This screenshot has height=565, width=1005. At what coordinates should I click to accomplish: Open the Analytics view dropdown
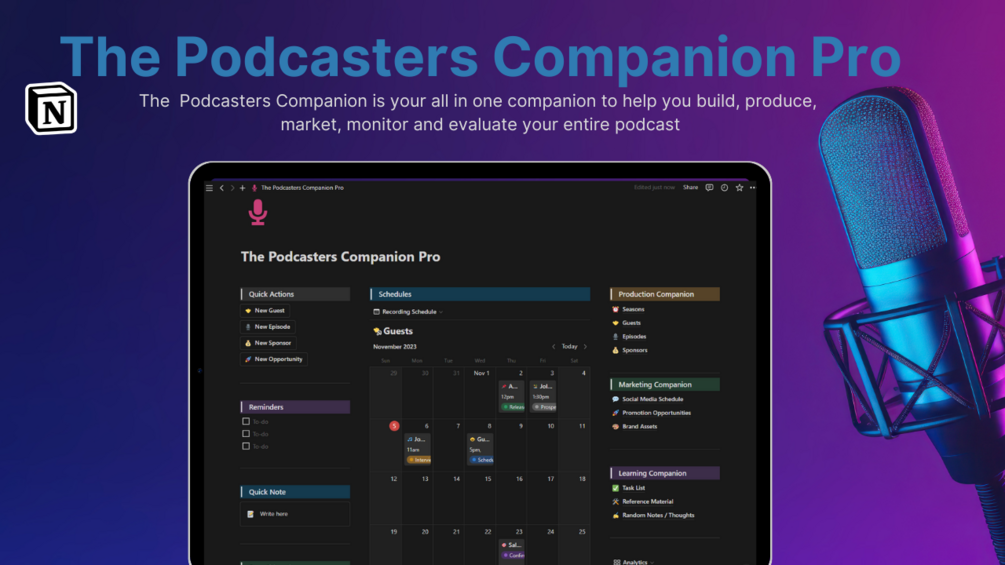(x=633, y=562)
